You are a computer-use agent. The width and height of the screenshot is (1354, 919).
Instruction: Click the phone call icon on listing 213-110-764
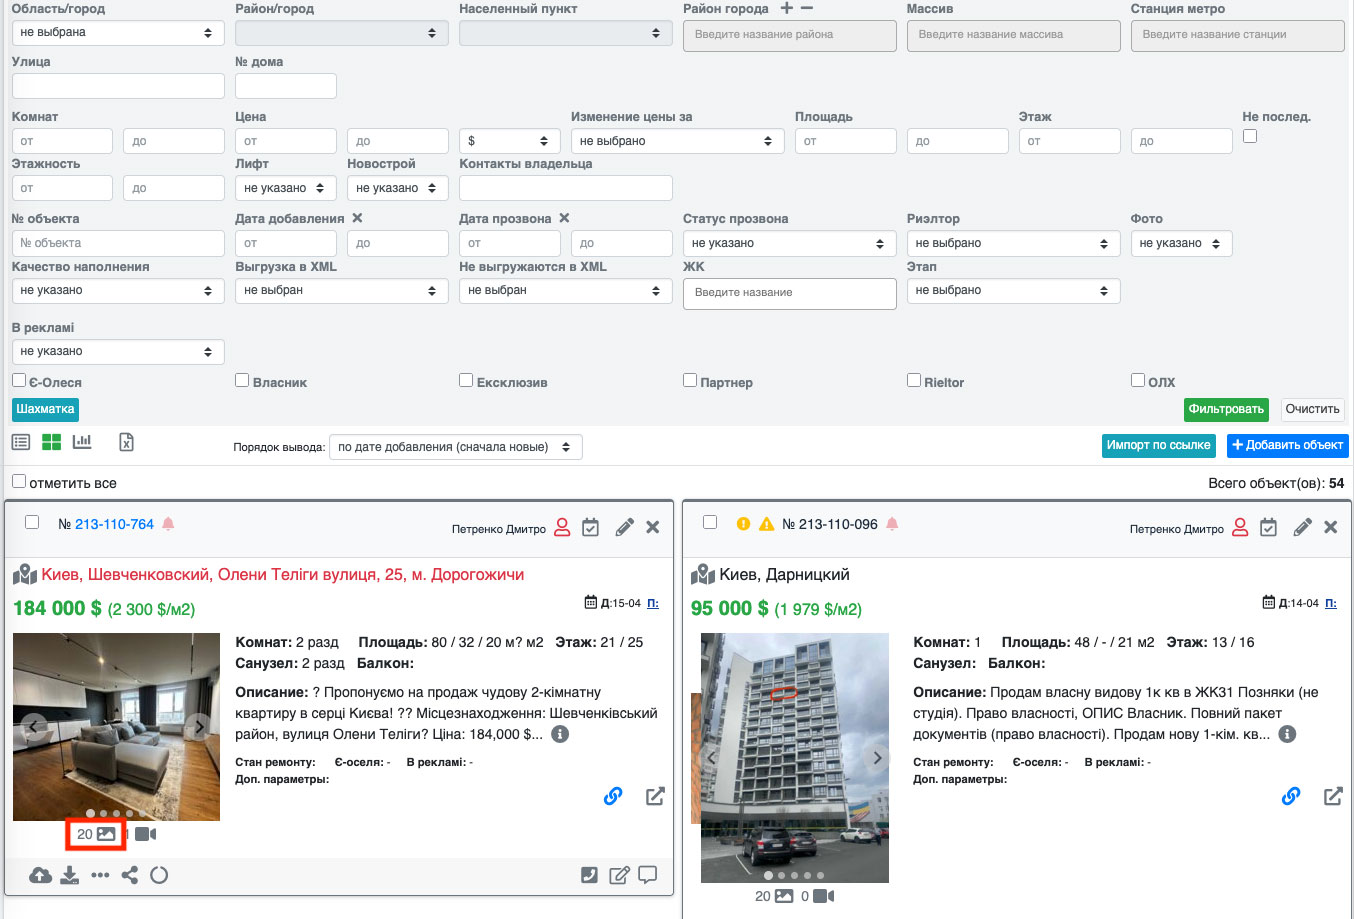(x=589, y=876)
